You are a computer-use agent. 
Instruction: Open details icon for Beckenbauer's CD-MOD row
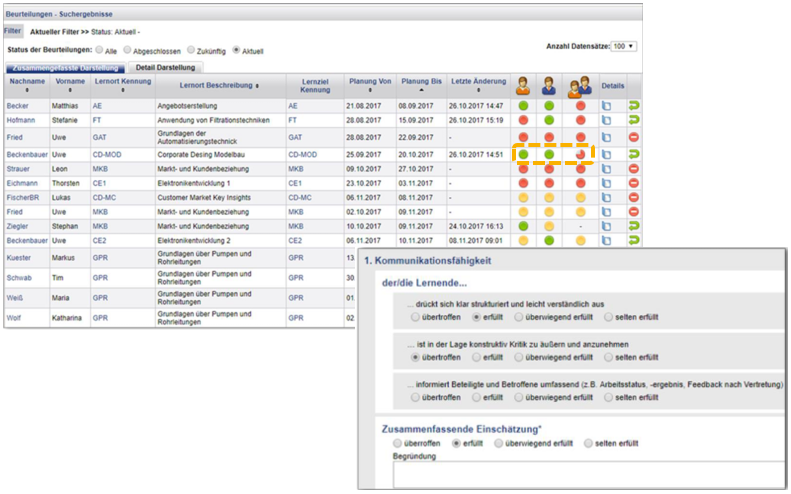point(606,154)
